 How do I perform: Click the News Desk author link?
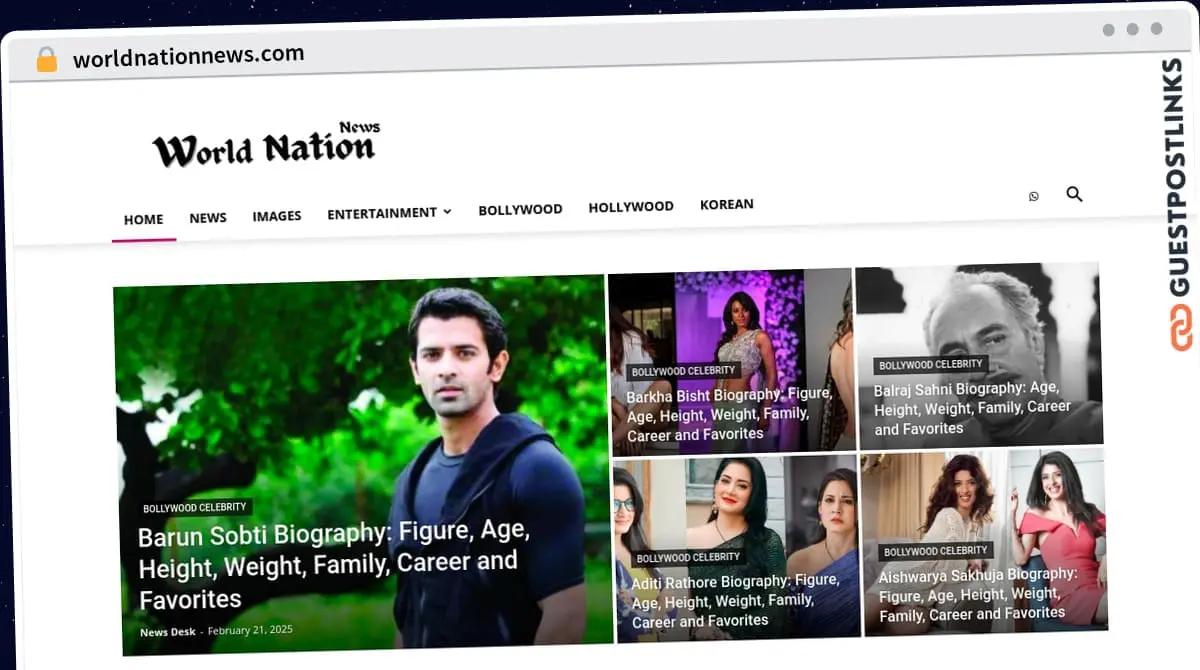(x=168, y=632)
